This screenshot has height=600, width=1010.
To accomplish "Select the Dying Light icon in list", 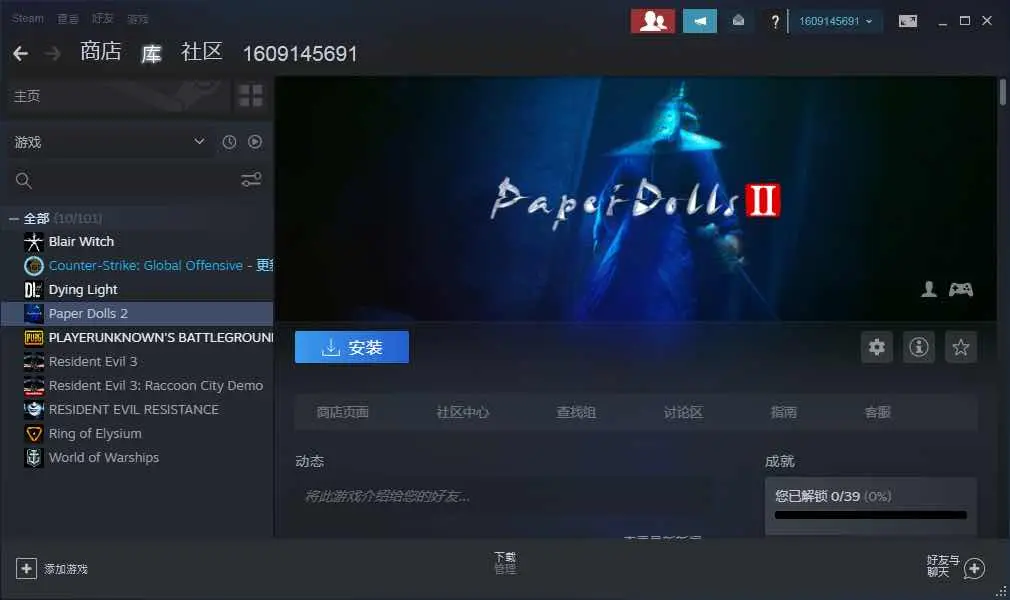I will click(x=33, y=290).
